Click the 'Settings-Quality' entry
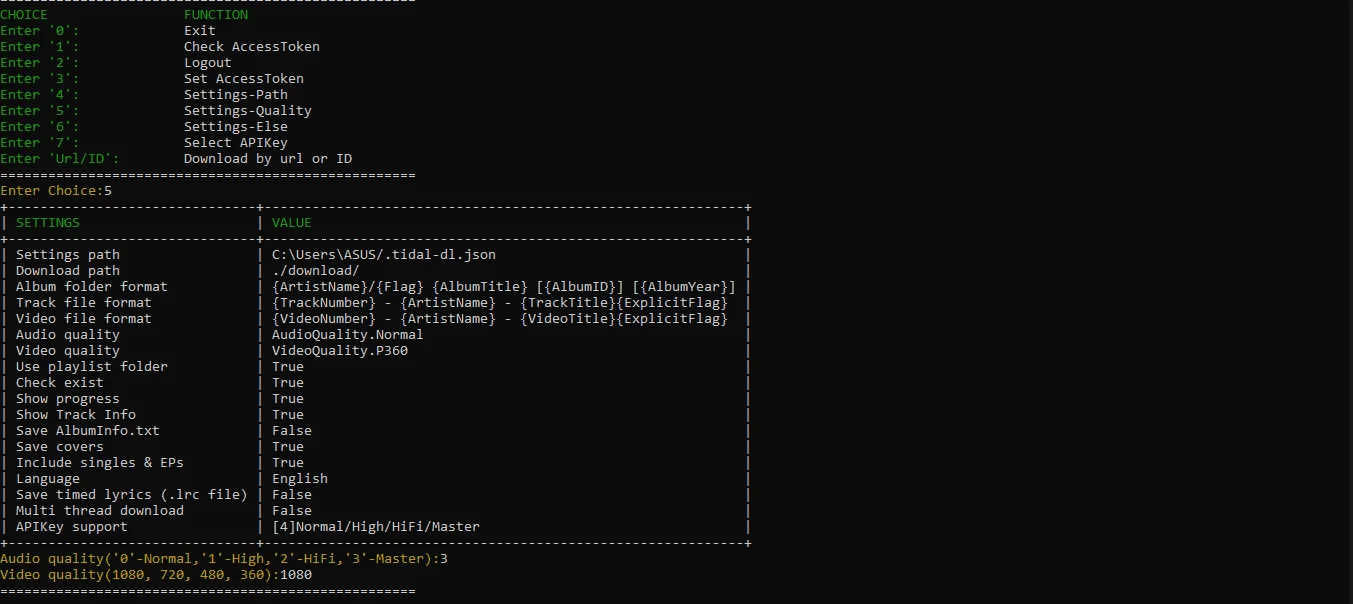The image size is (1353, 604). point(248,111)
